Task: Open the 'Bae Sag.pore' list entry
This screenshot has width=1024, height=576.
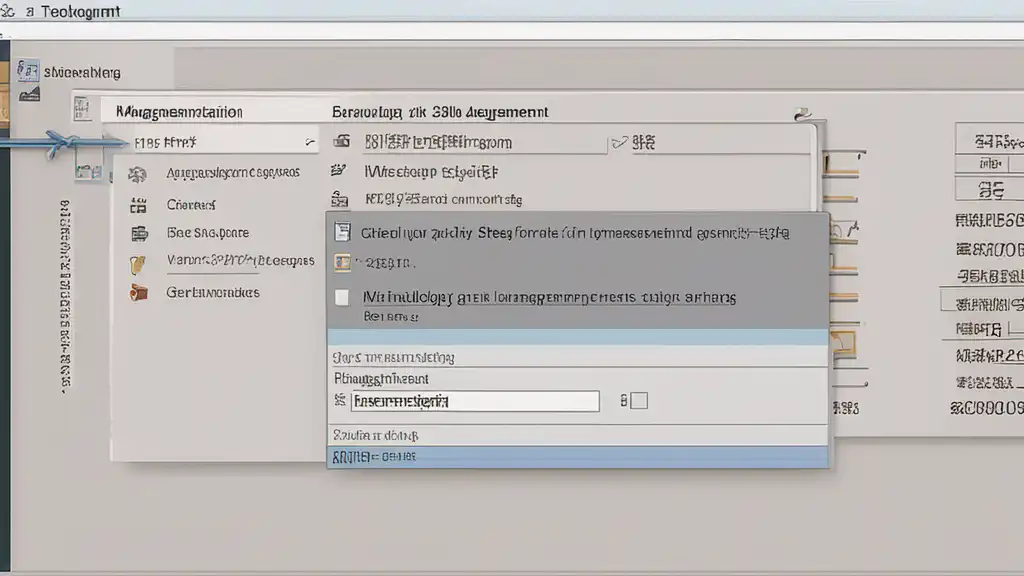Action: (x=208, y=232)
